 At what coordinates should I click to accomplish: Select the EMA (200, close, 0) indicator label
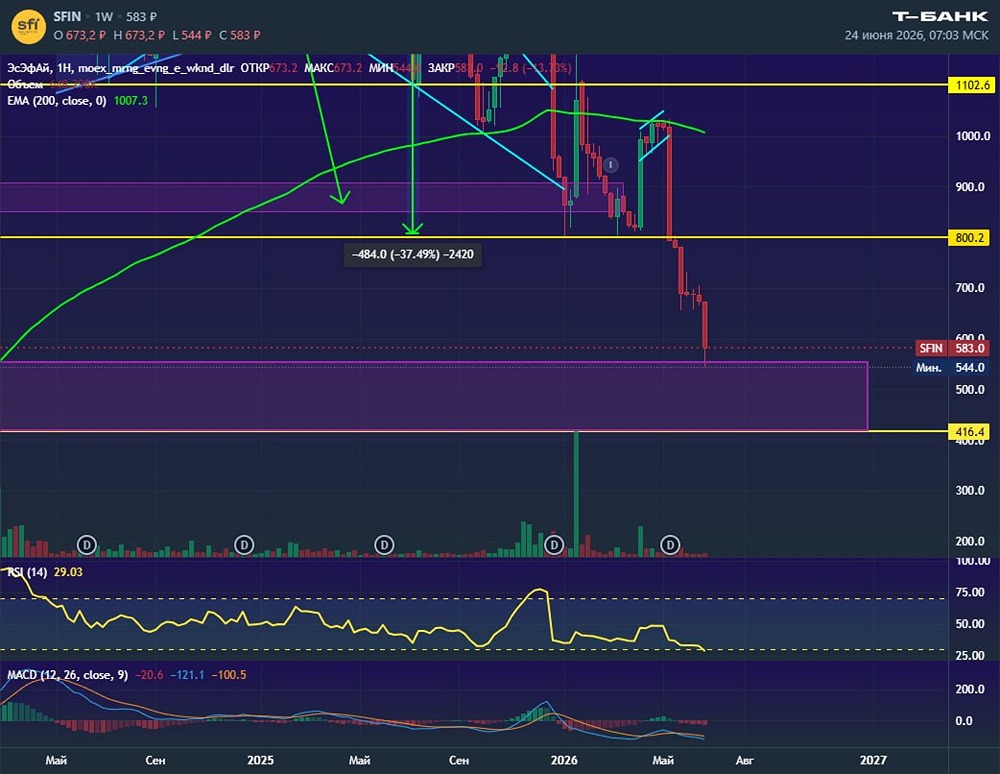pos(57,101)
